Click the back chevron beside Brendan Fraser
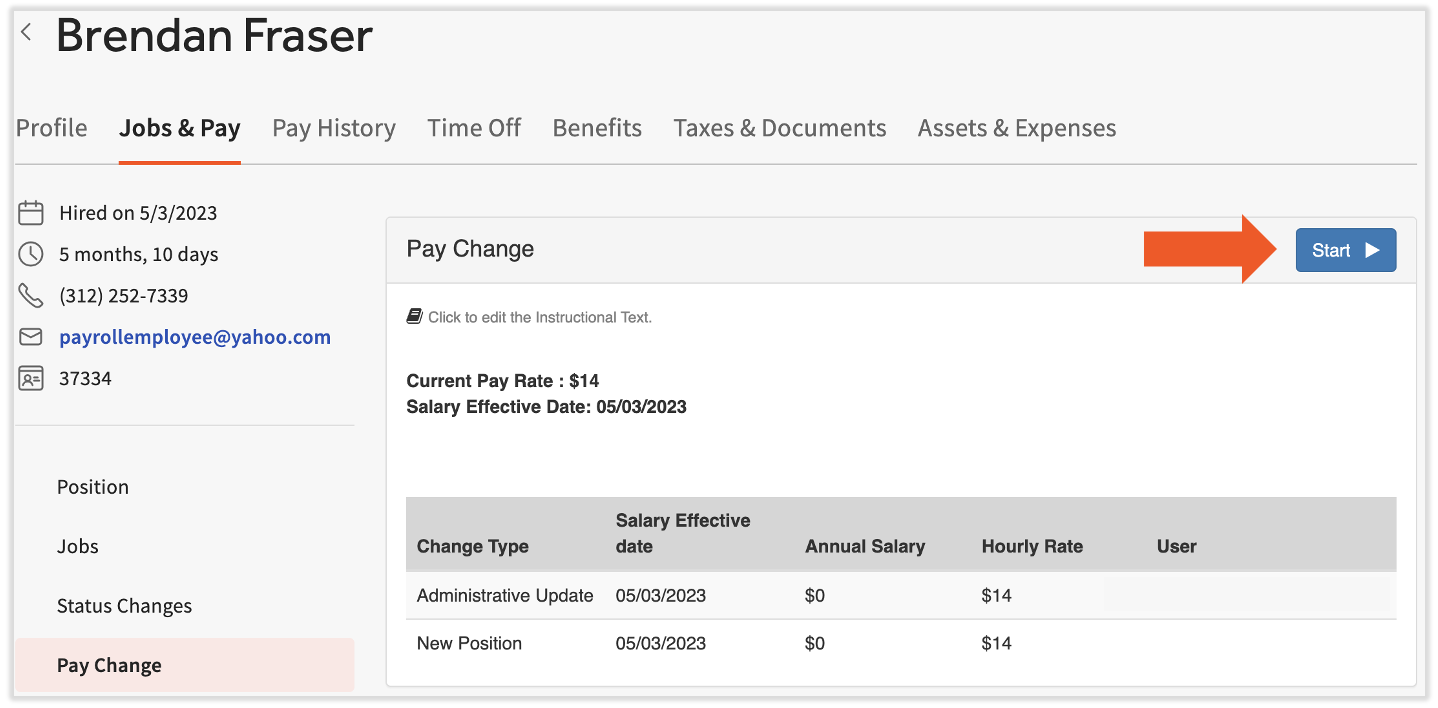The width and height of the screenshot is (1438, 708). (25, 30)
